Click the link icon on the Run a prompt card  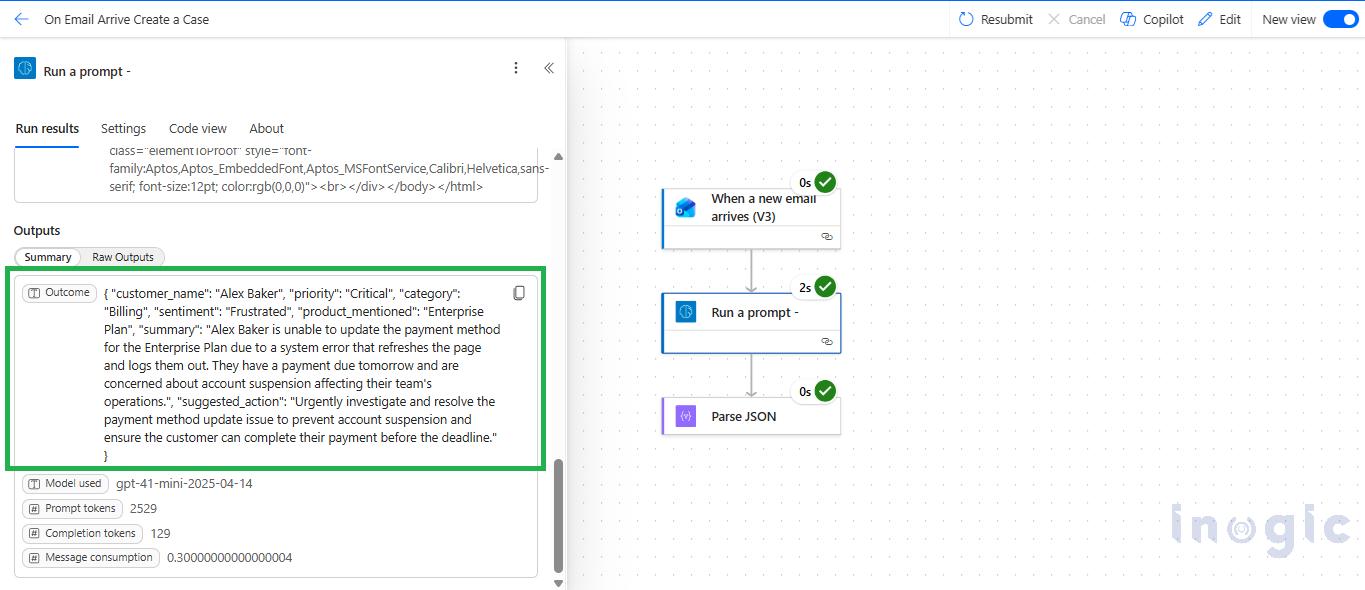pos(826,341)
